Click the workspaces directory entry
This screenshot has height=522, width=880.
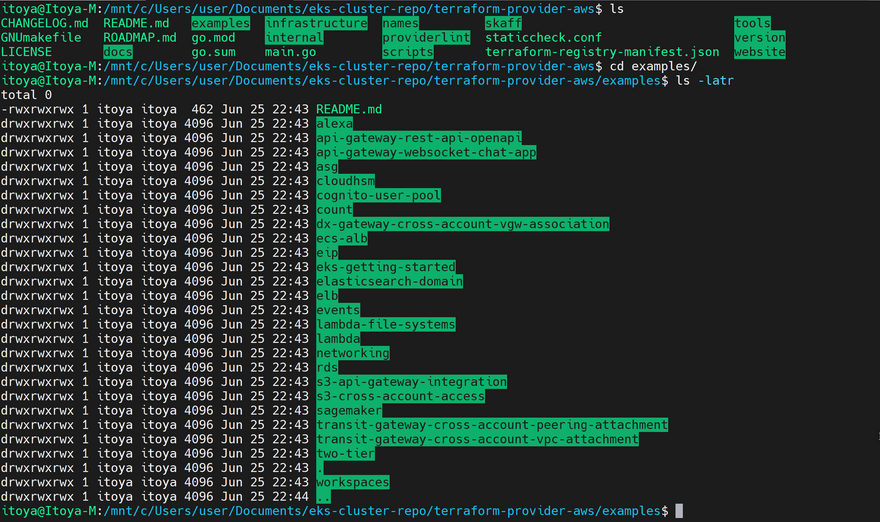click(x=353, y=482)
